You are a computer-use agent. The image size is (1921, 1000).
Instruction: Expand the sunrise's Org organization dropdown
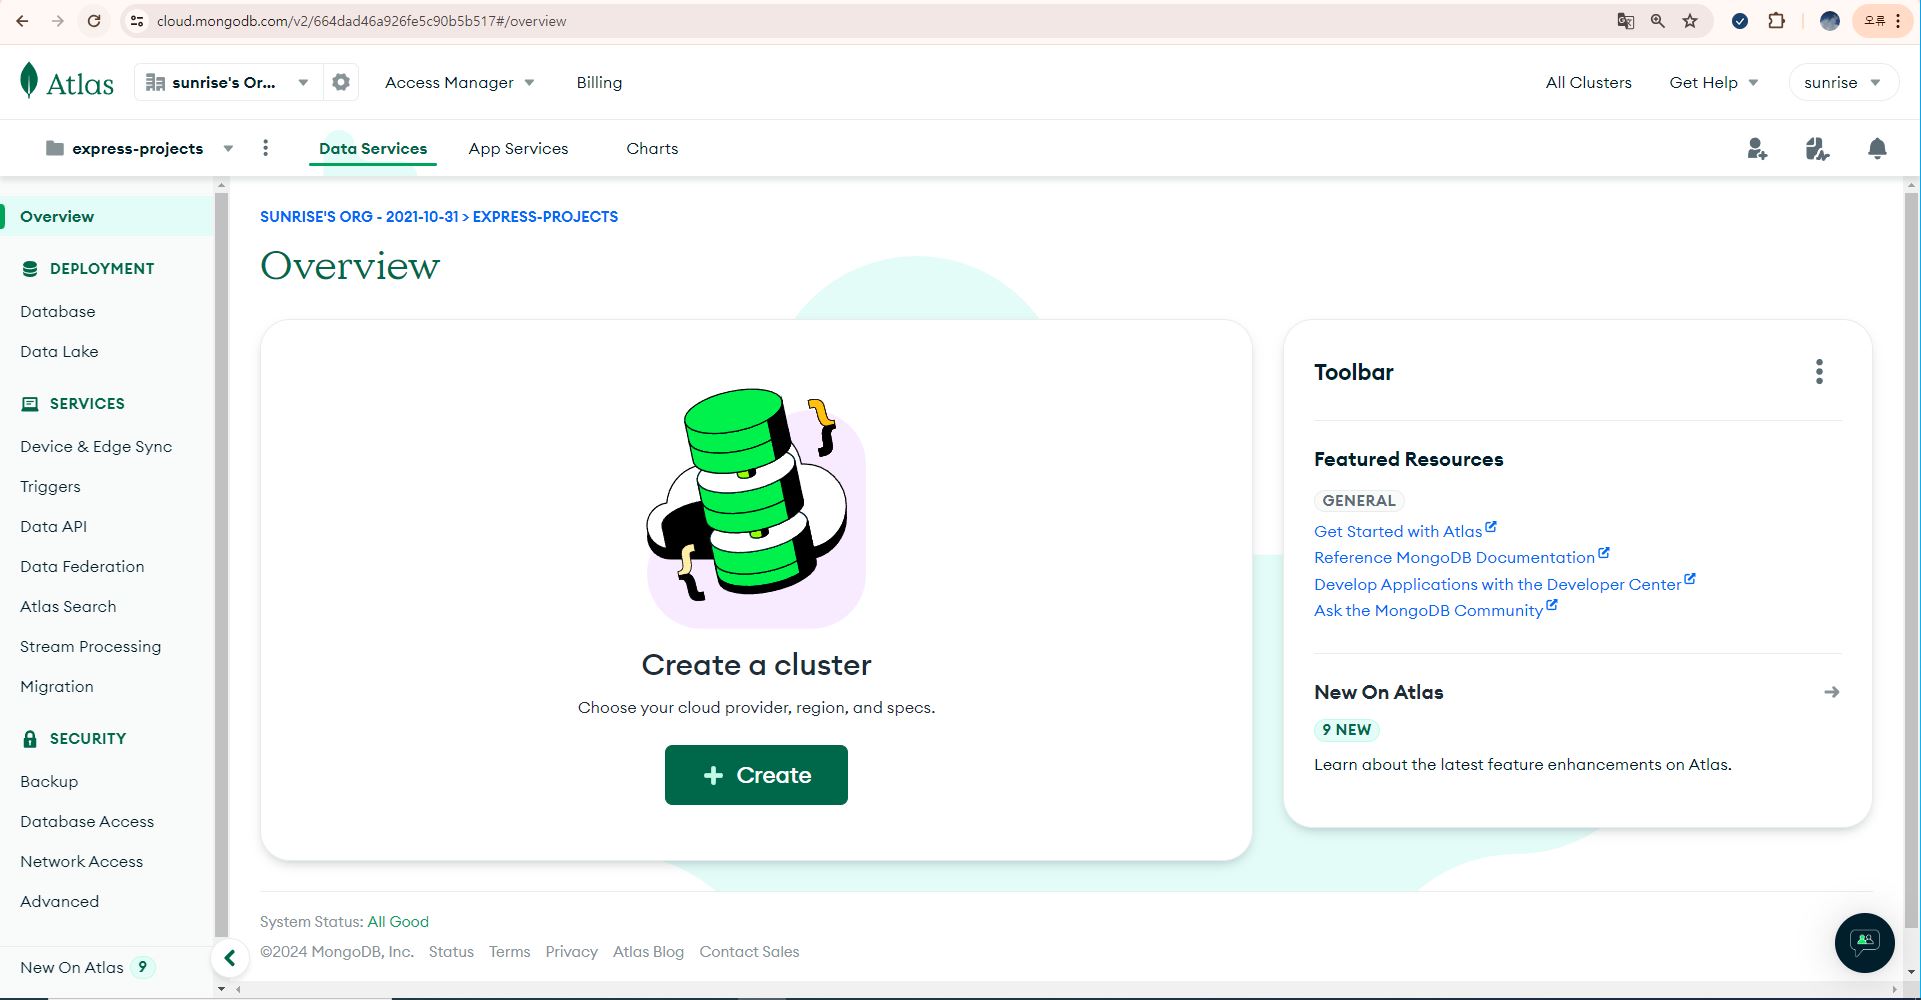228,82
